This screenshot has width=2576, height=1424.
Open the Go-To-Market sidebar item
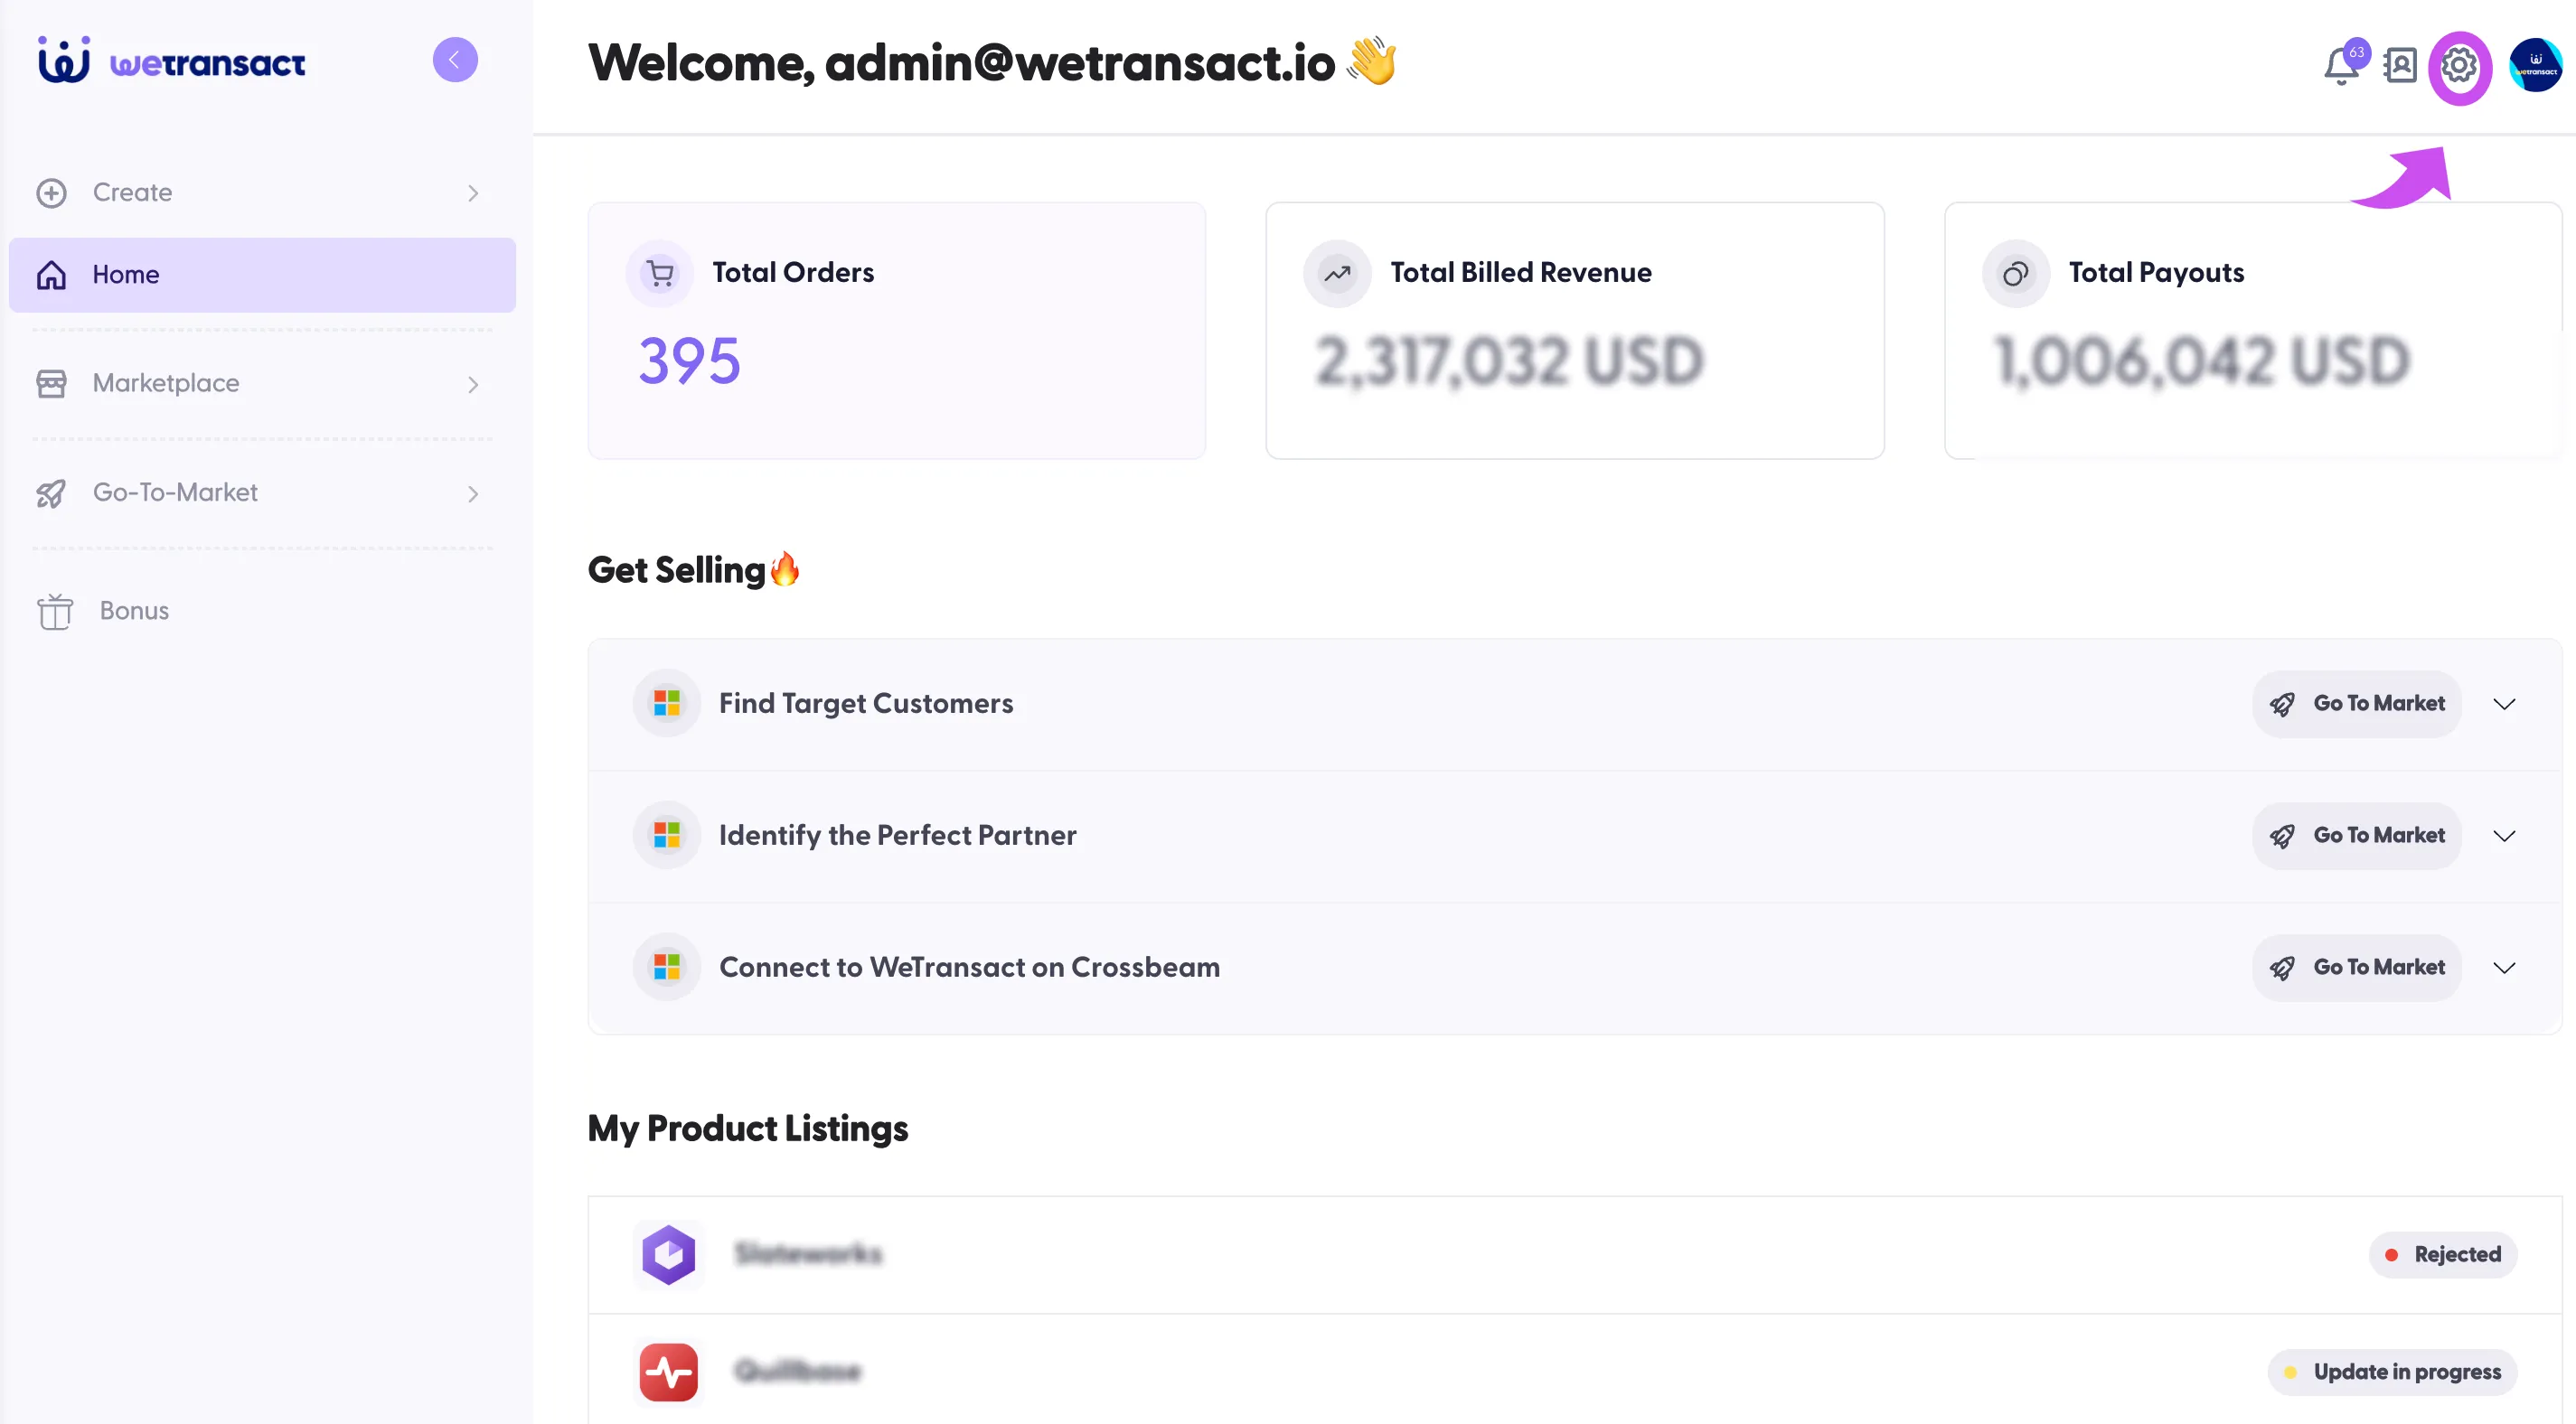[x=262, y=493]
